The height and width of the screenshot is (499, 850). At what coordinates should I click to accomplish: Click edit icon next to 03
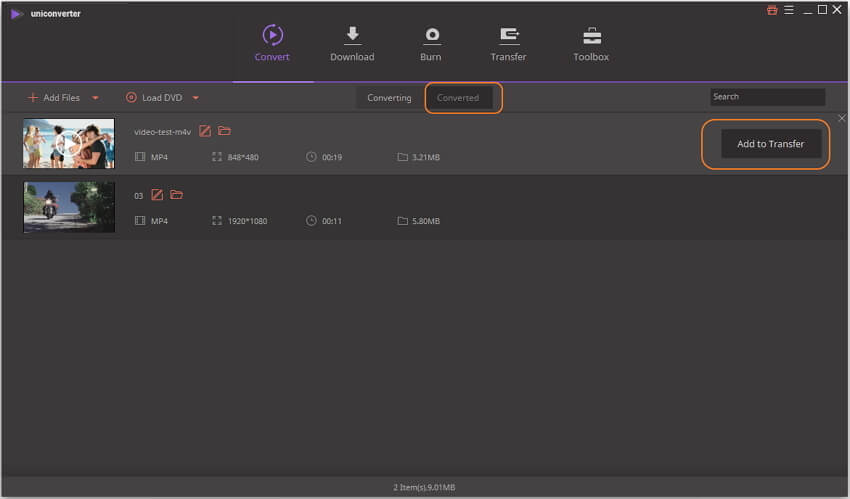(157, 195)
